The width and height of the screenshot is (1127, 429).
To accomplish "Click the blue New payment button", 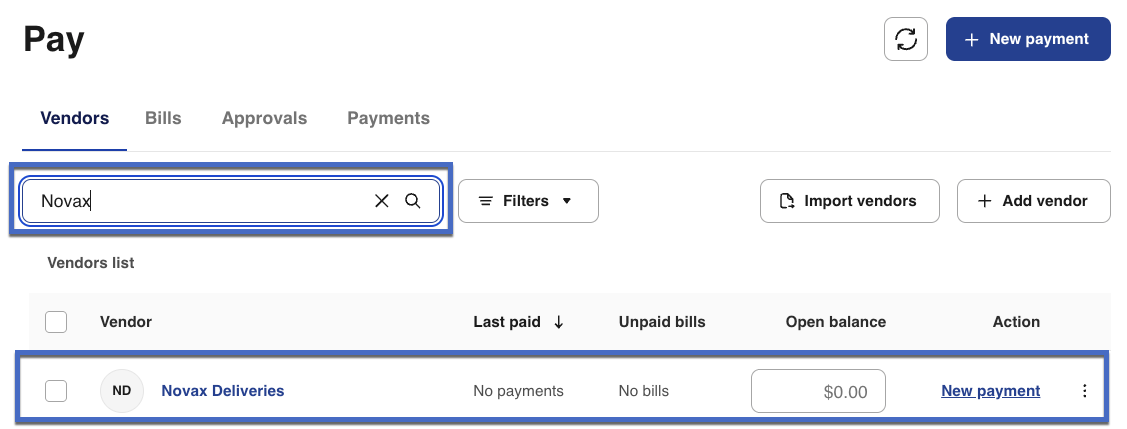I will [1028, 39].
